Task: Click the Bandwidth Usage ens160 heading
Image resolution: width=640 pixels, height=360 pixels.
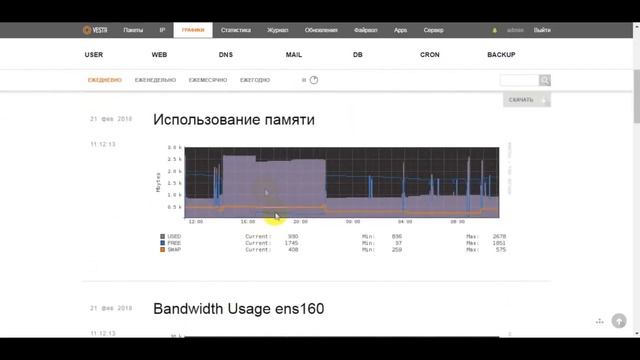Action: point(239,309)
